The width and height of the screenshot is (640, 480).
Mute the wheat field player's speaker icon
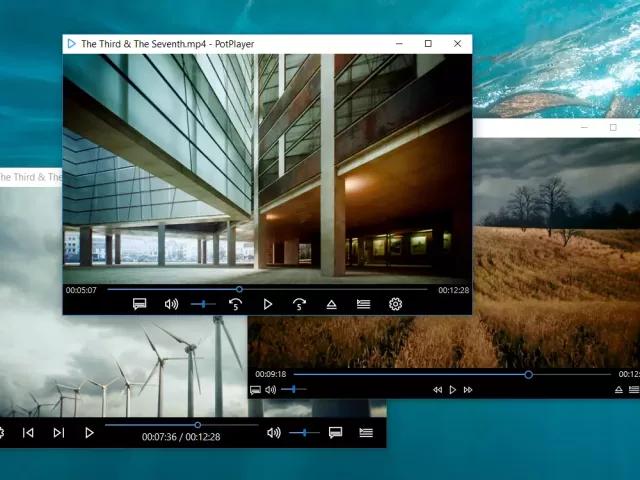pos(270,390)
